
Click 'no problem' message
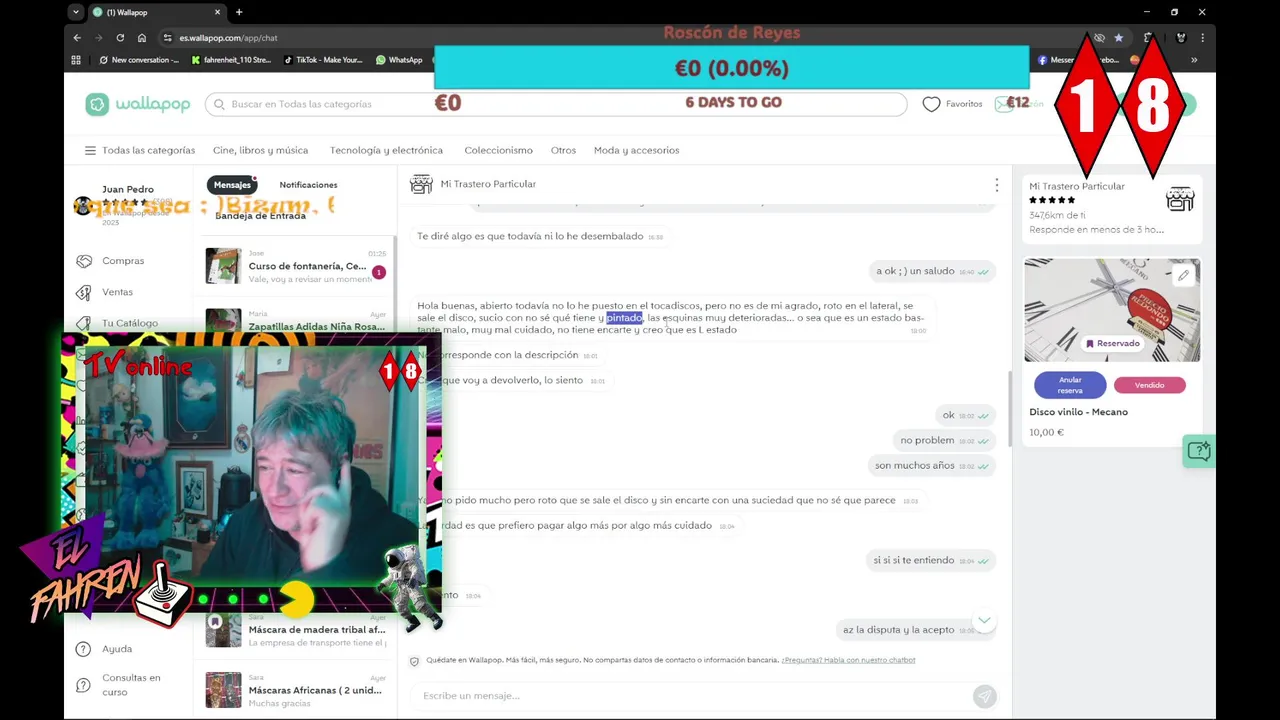click(x=927, y=440)
